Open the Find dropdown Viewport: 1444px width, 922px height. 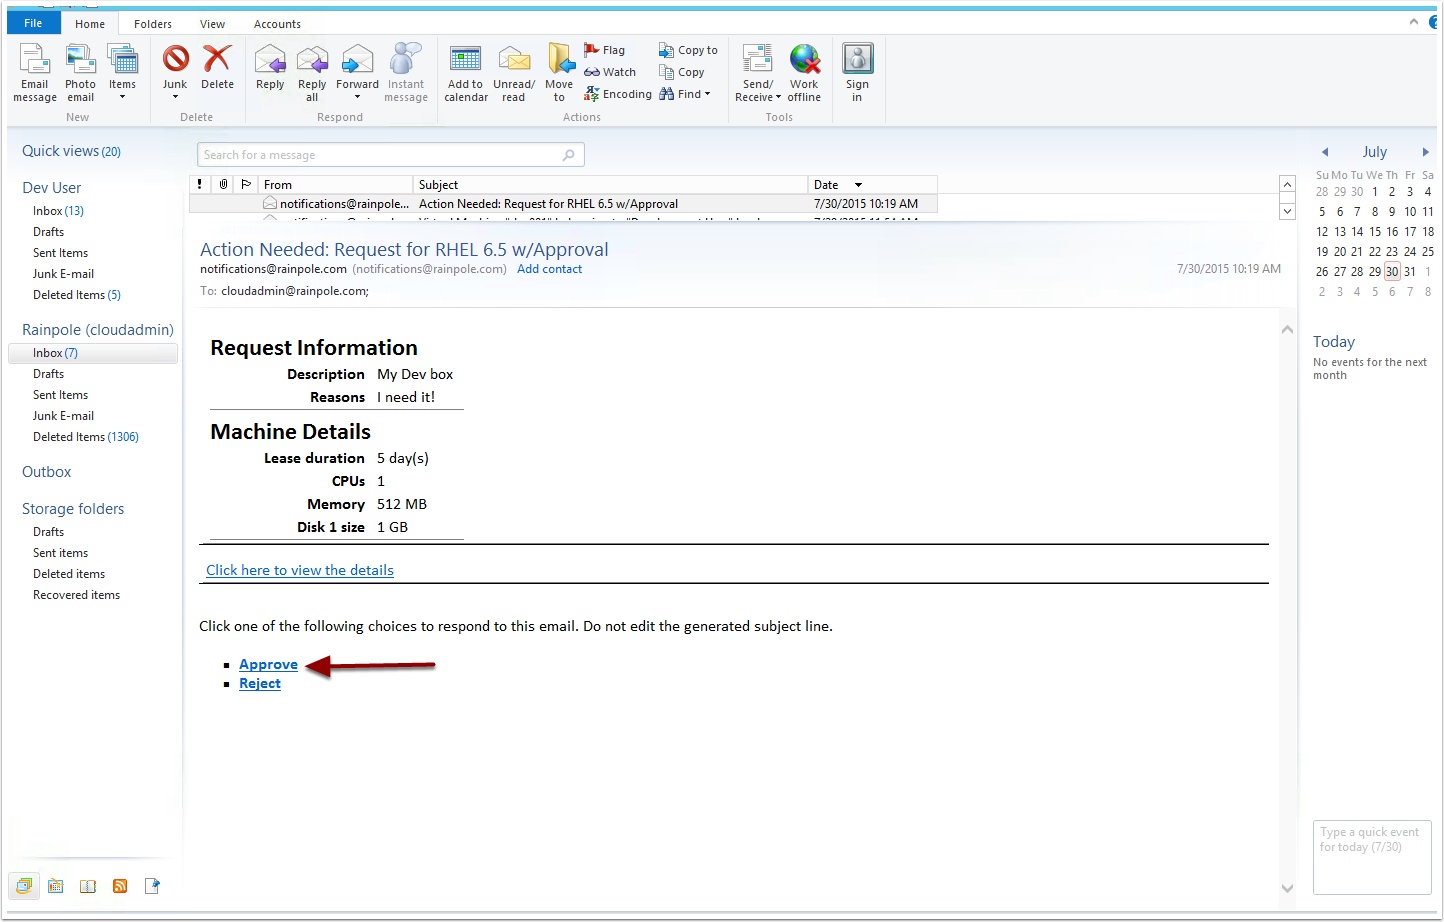tap(685, 94)
